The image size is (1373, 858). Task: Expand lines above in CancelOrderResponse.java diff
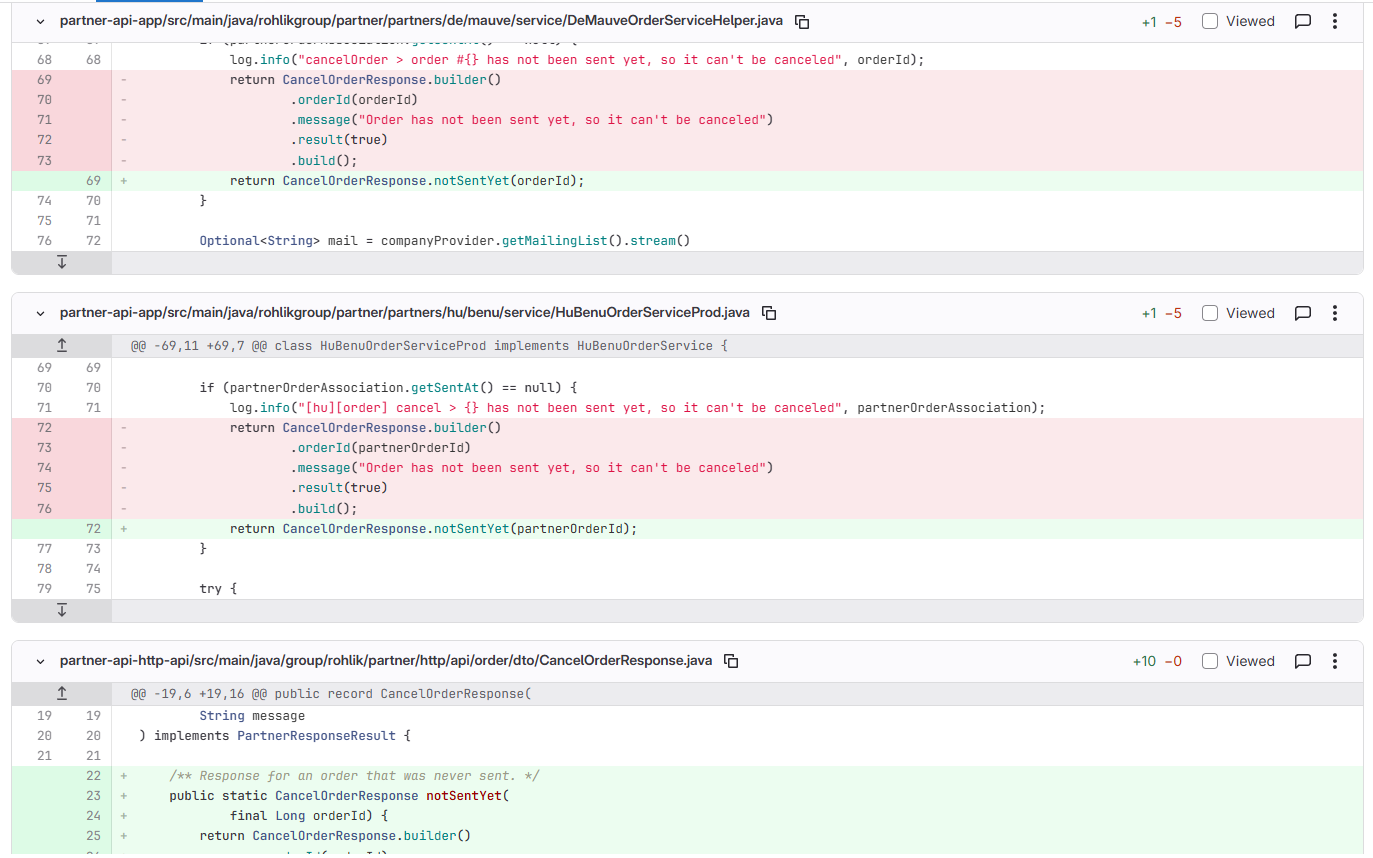coord(62,693)
